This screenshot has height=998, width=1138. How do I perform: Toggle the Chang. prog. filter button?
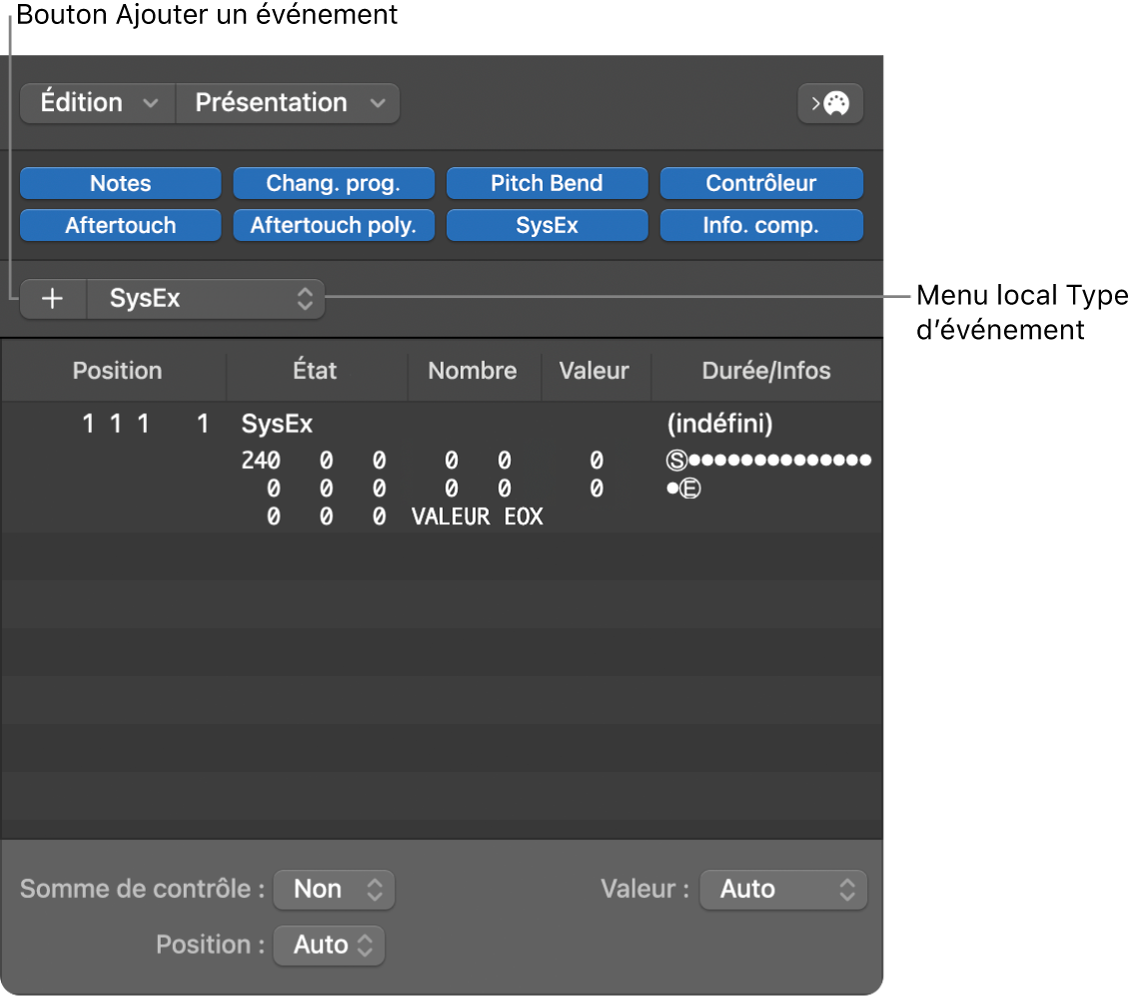coord(333,184)
